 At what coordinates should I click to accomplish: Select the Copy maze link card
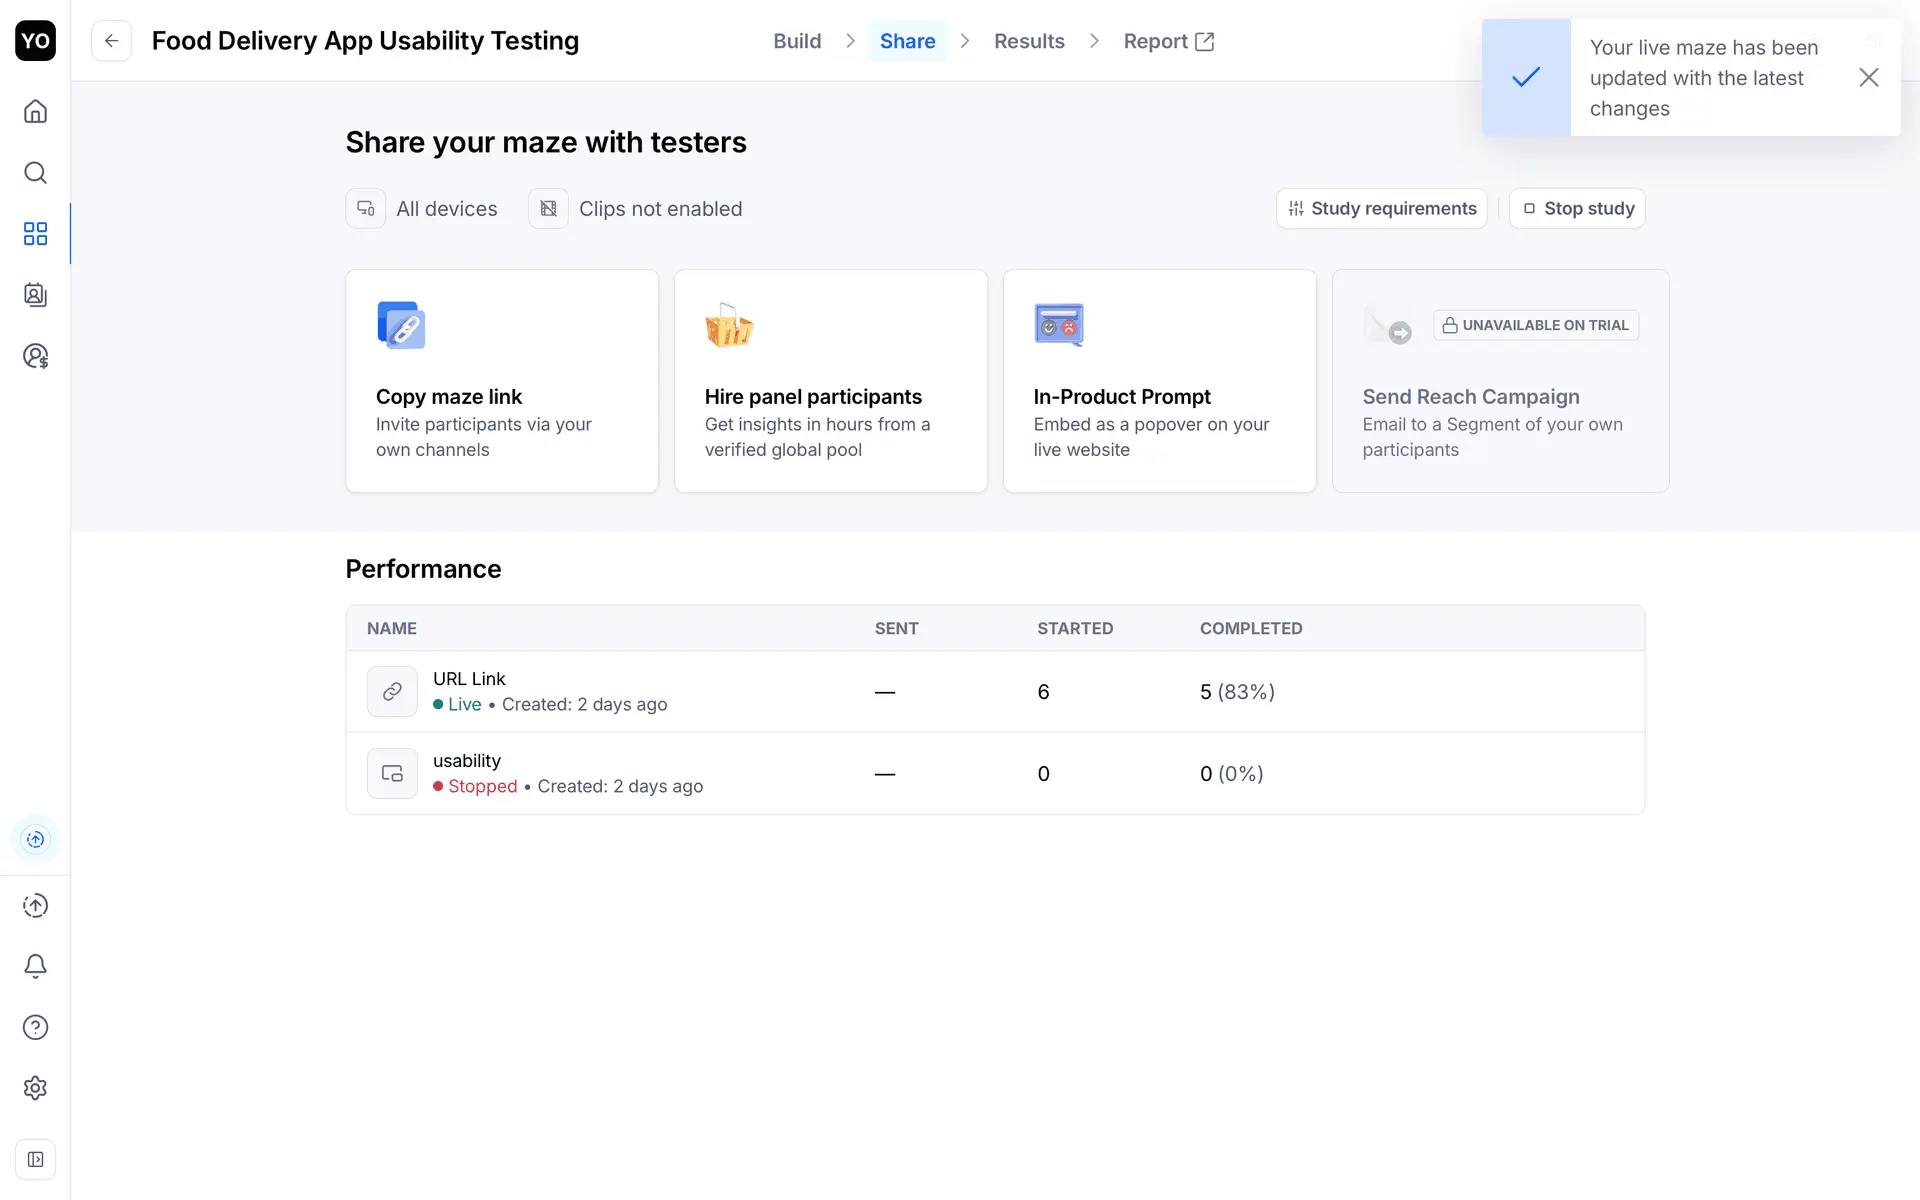(x=502, y=381)
